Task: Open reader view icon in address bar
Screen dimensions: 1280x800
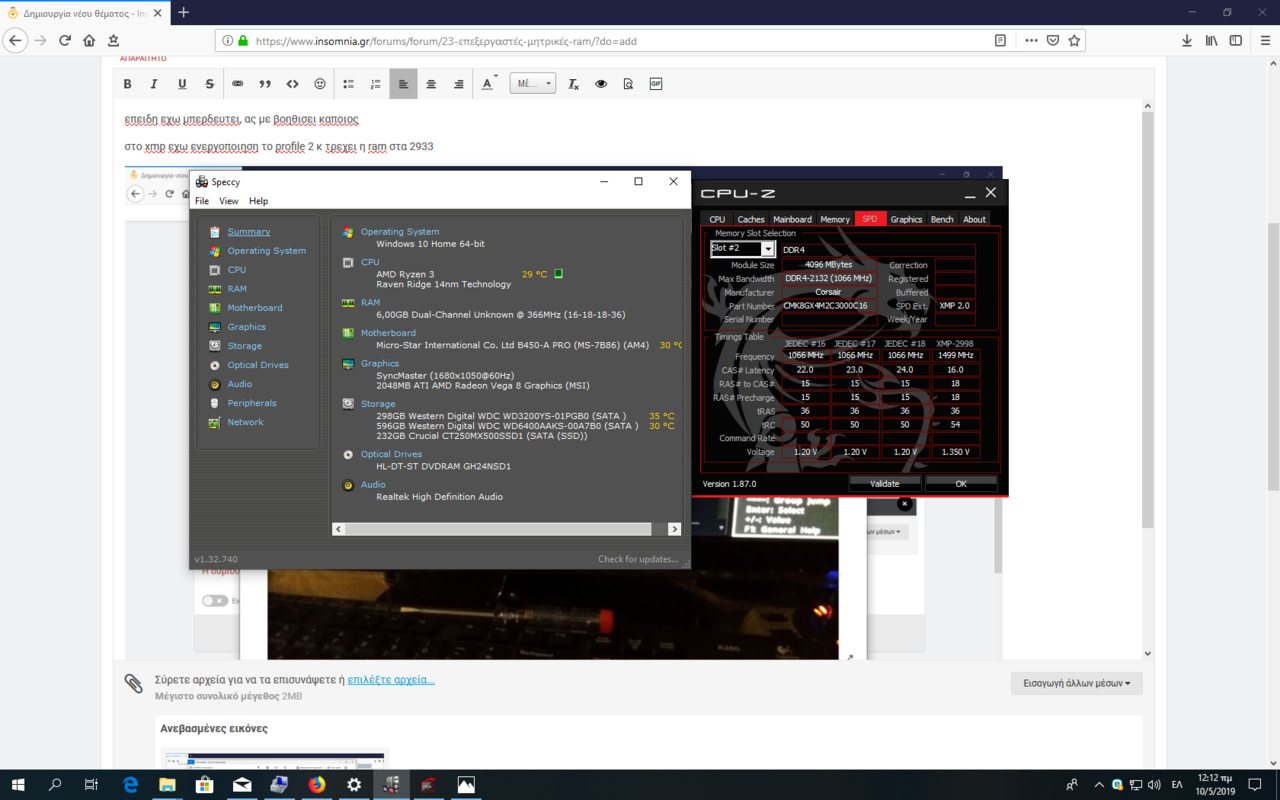Action: pos(1000,41)
